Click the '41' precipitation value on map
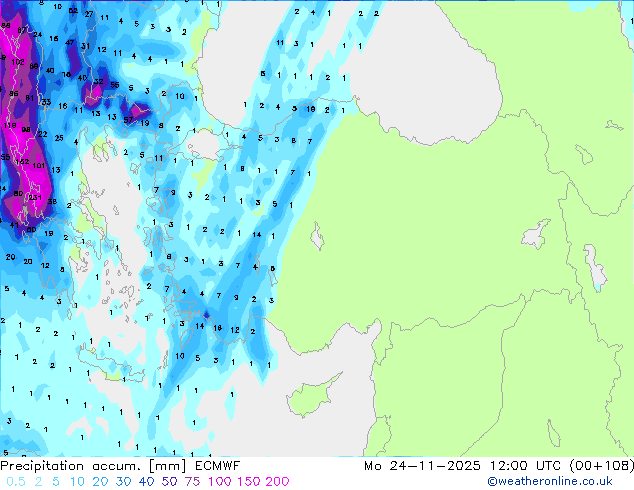The width and height of the screenshot is (634, 490). click(15, 225)
